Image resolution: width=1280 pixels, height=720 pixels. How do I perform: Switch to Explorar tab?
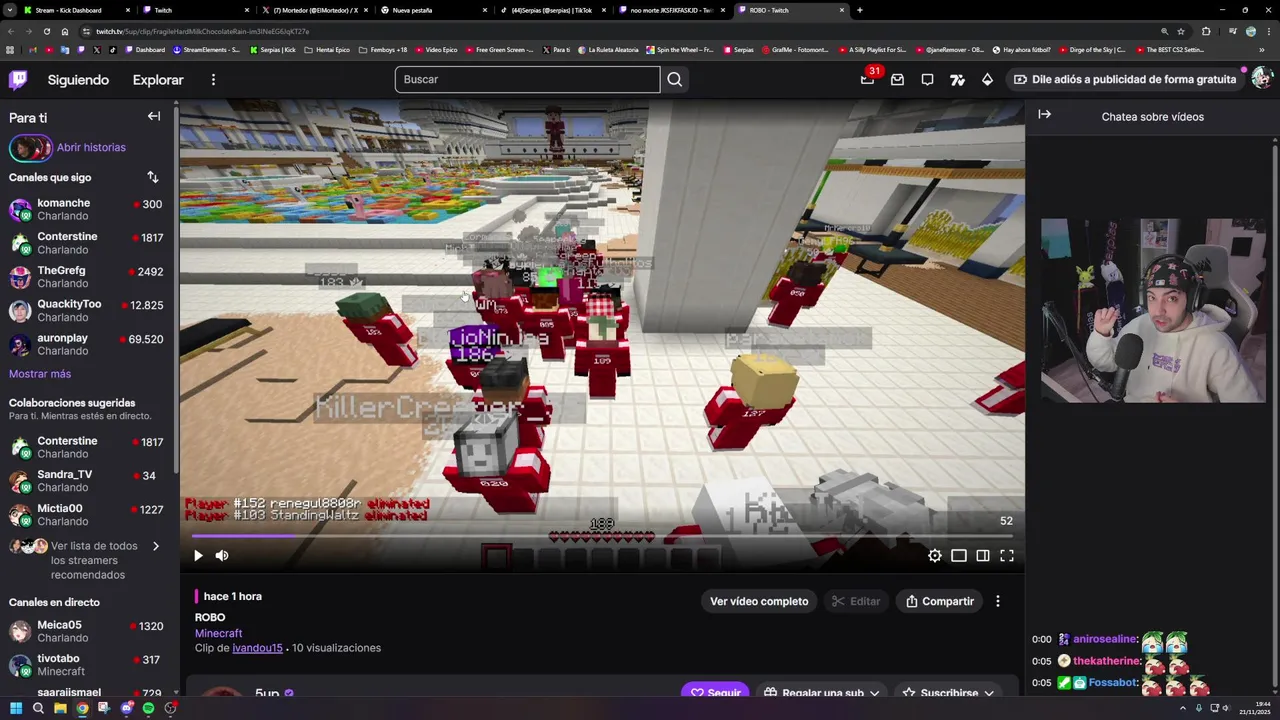click(158, 80)
